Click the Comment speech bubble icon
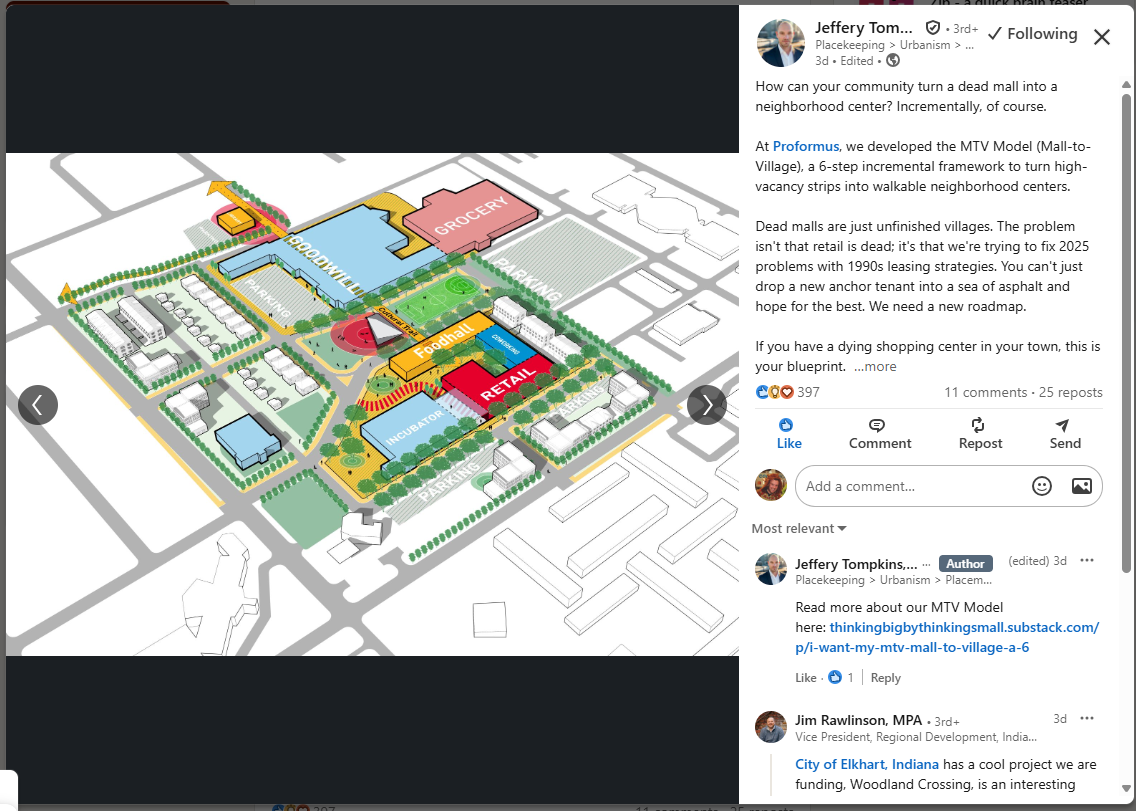The height and width of the screenshot is (811, 1136). click(879, 425)
